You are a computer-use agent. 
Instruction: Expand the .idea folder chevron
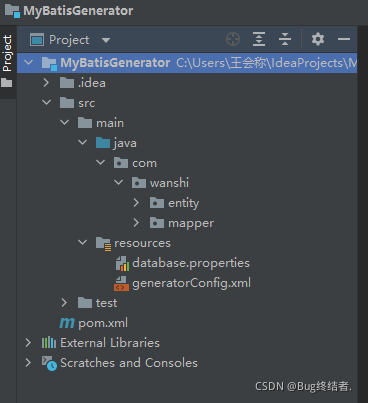pyautogui.click(x=46, y=82)
